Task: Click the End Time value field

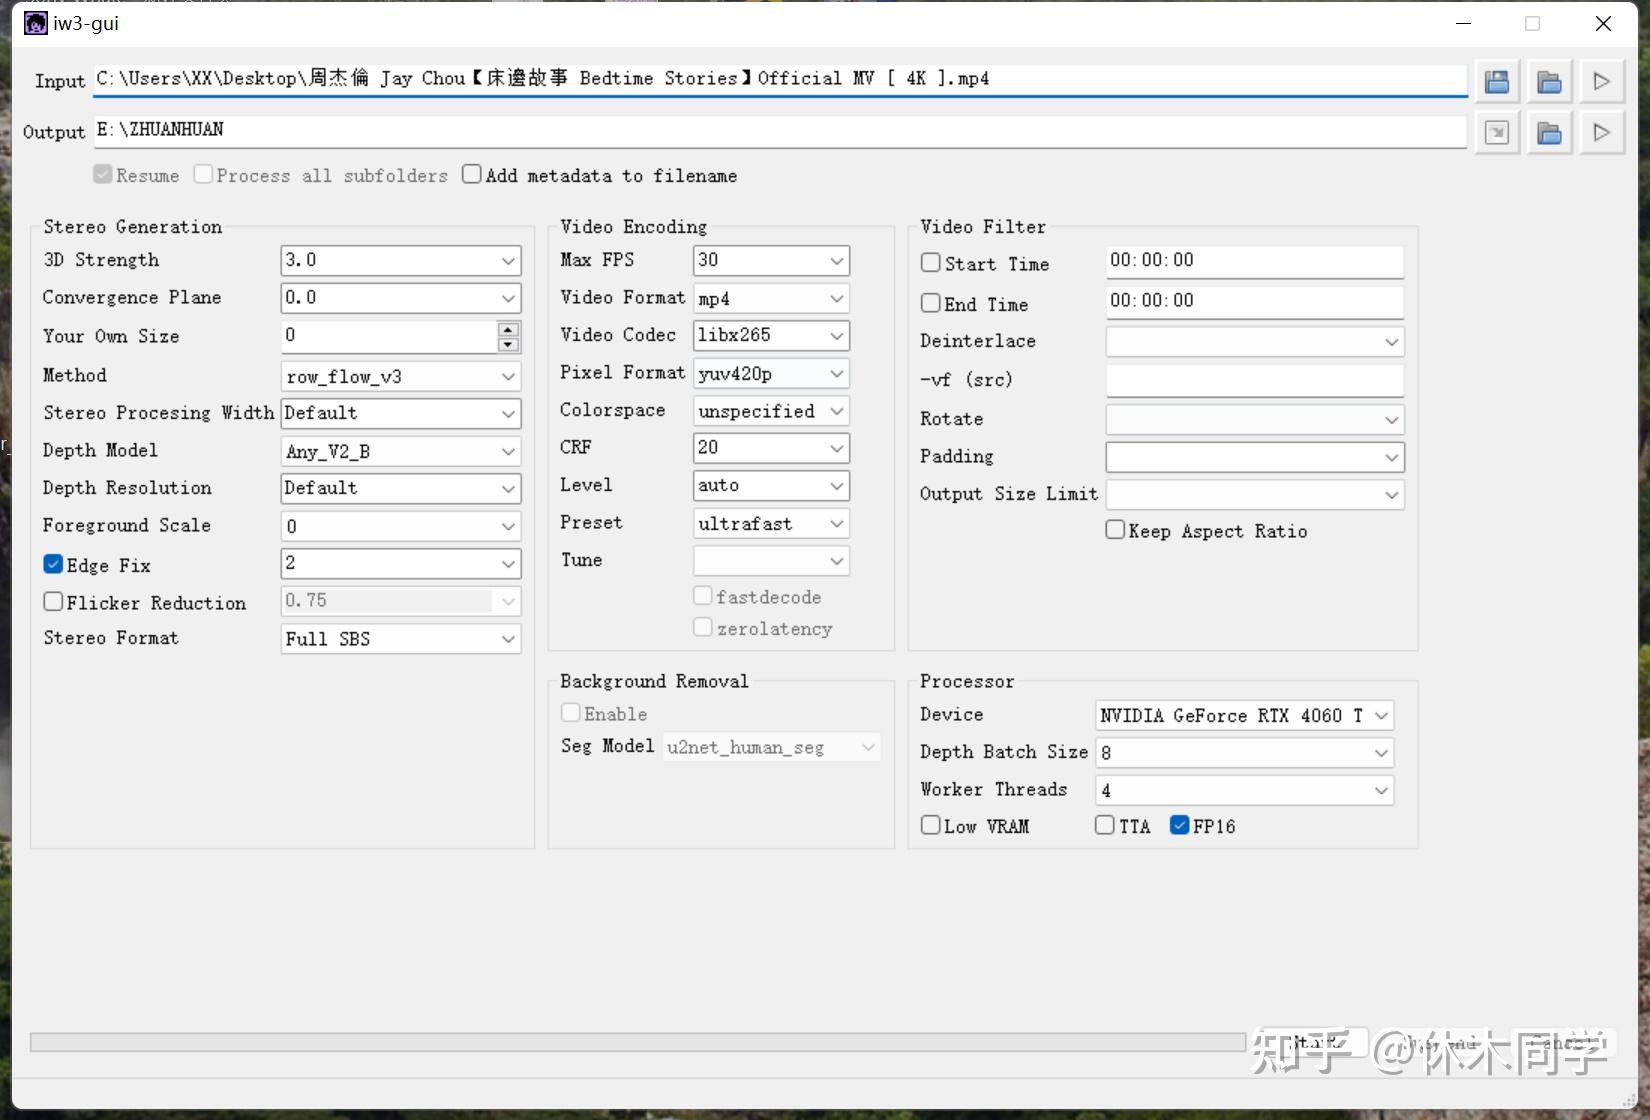Action: coord(1255,301)
